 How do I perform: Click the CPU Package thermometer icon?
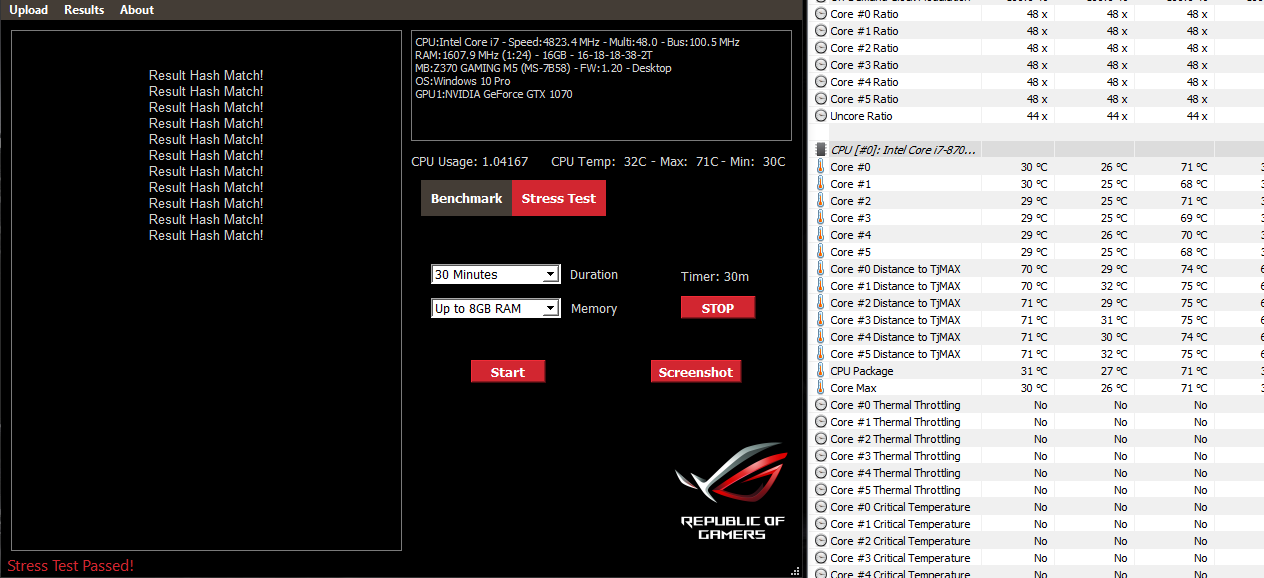pos(821,371)
